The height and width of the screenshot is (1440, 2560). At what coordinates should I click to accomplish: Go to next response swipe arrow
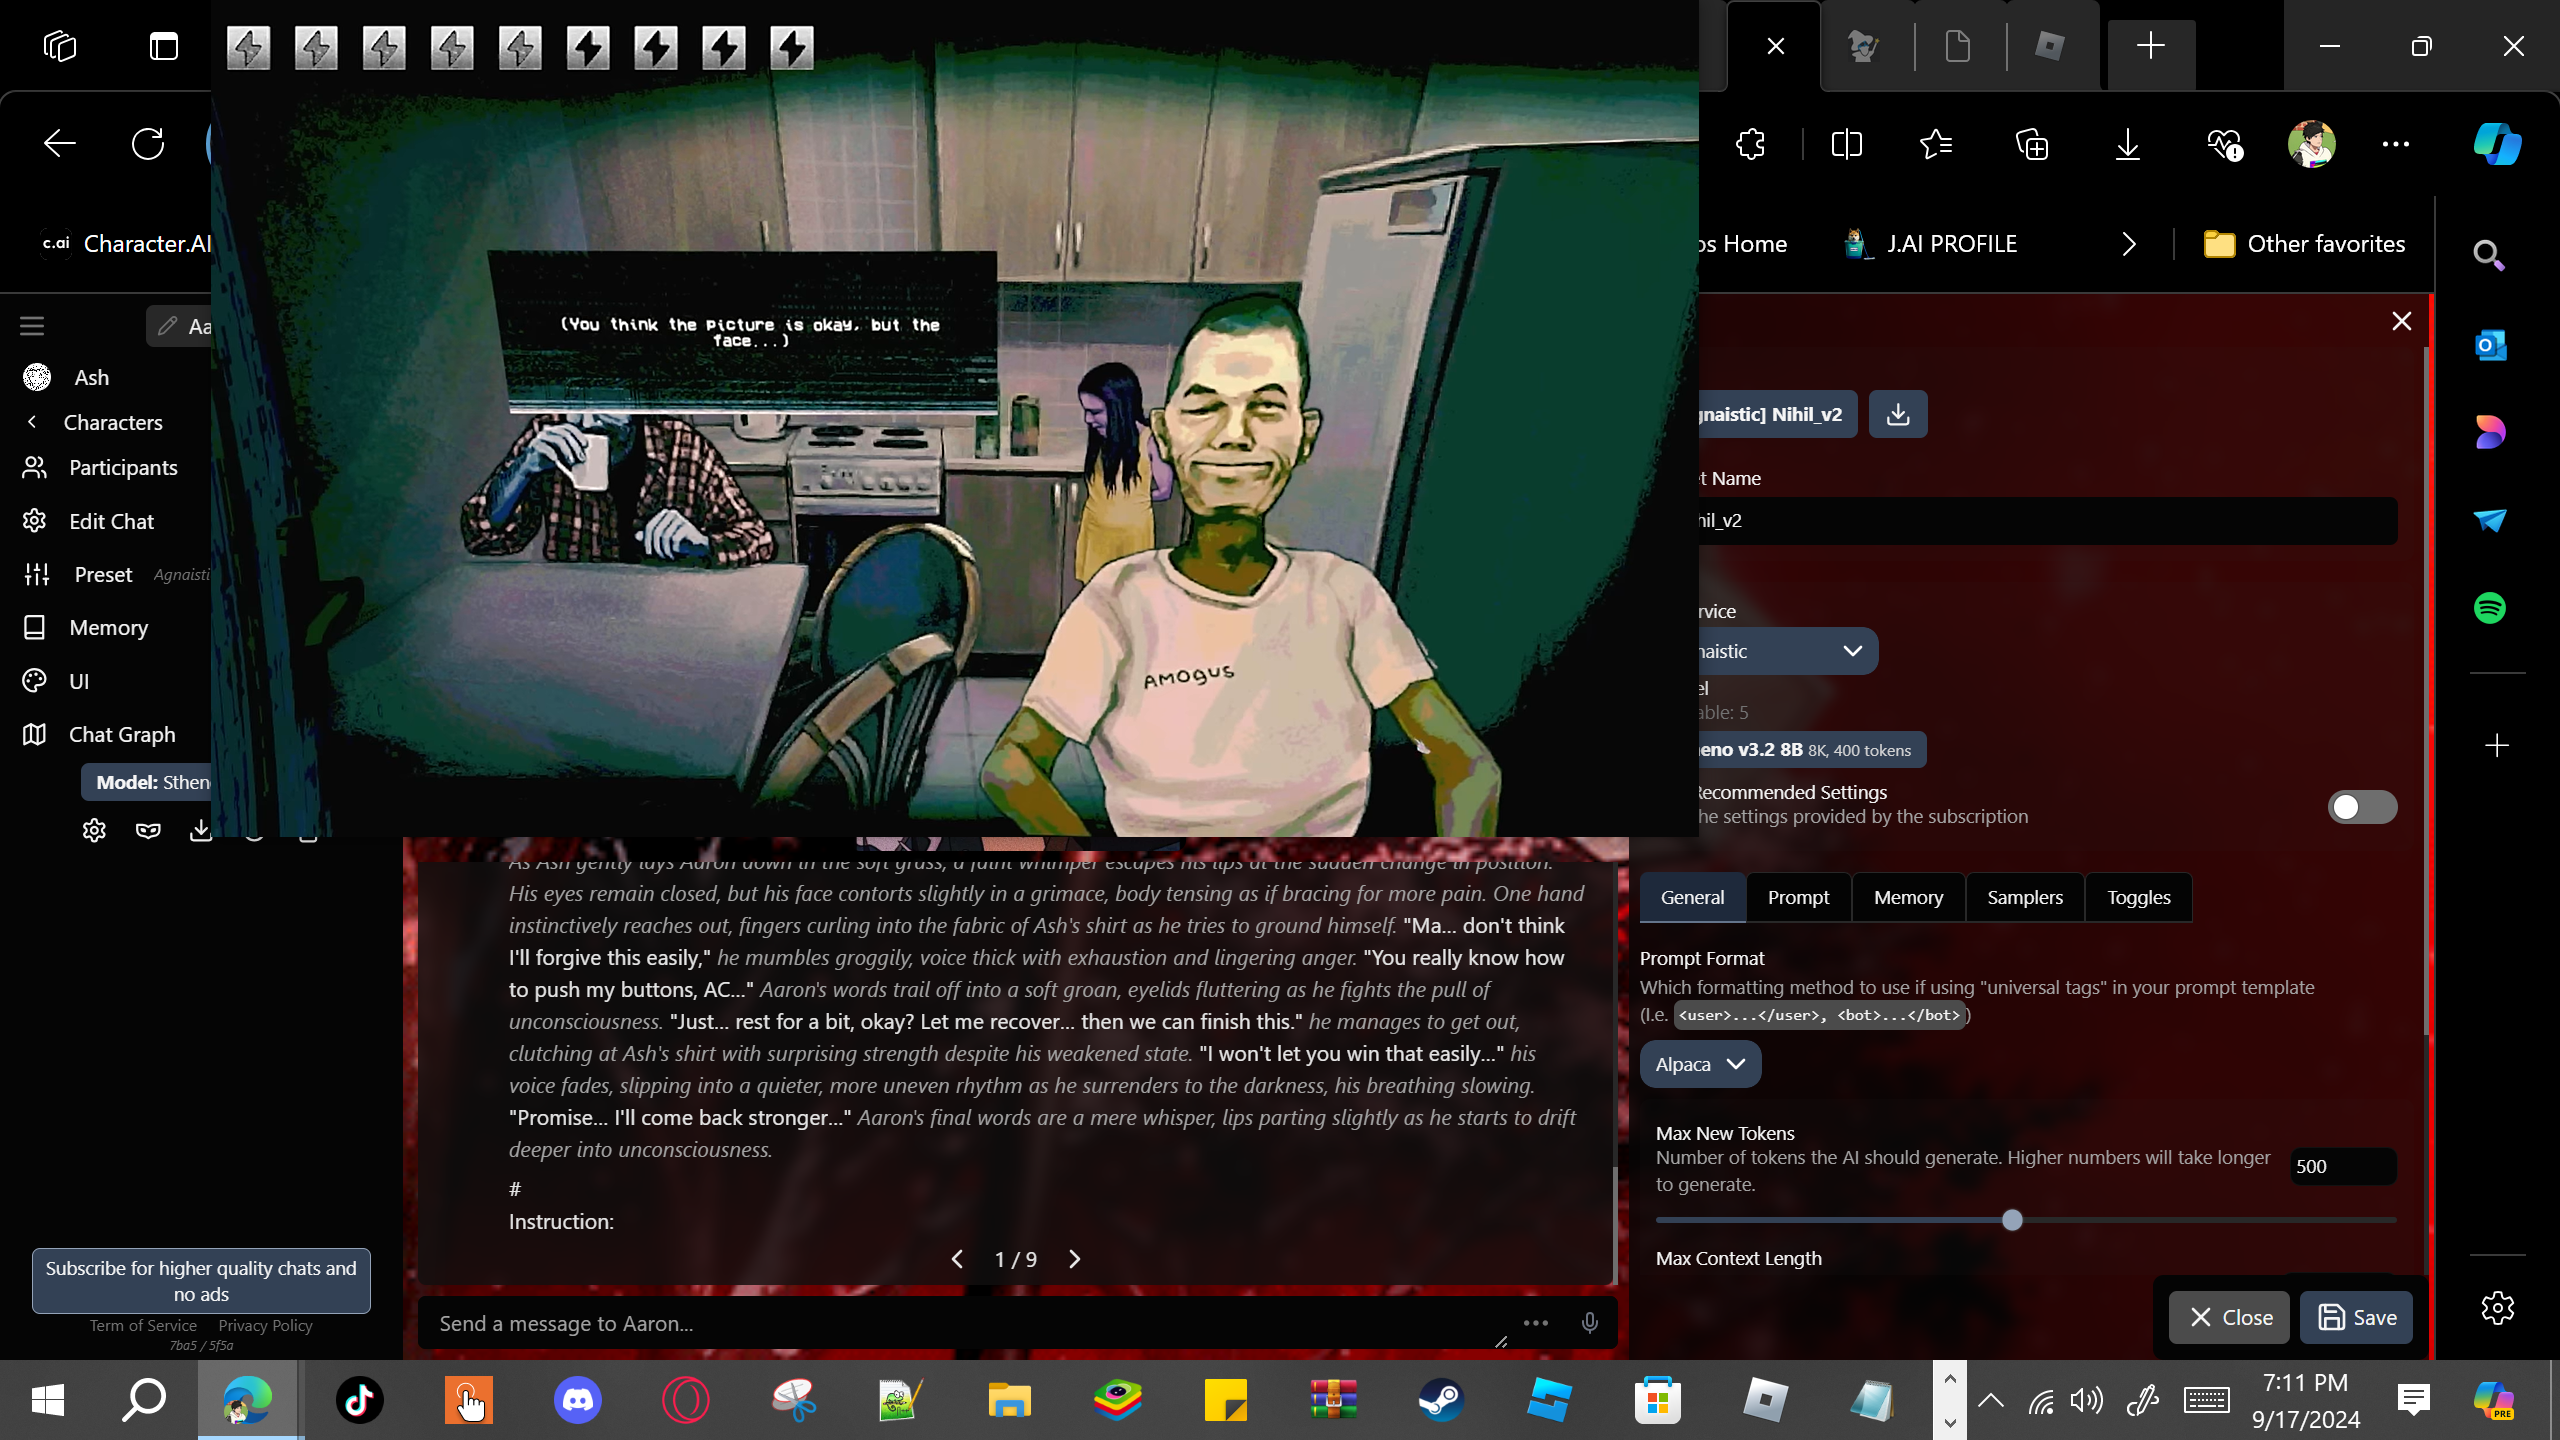click(x=1075, y=1259)
